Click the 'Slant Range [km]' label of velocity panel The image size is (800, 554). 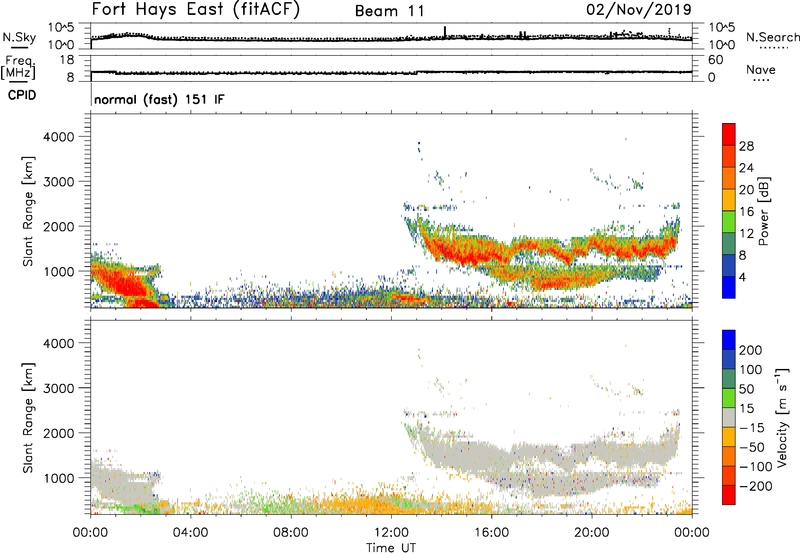(x=28, y=417)
